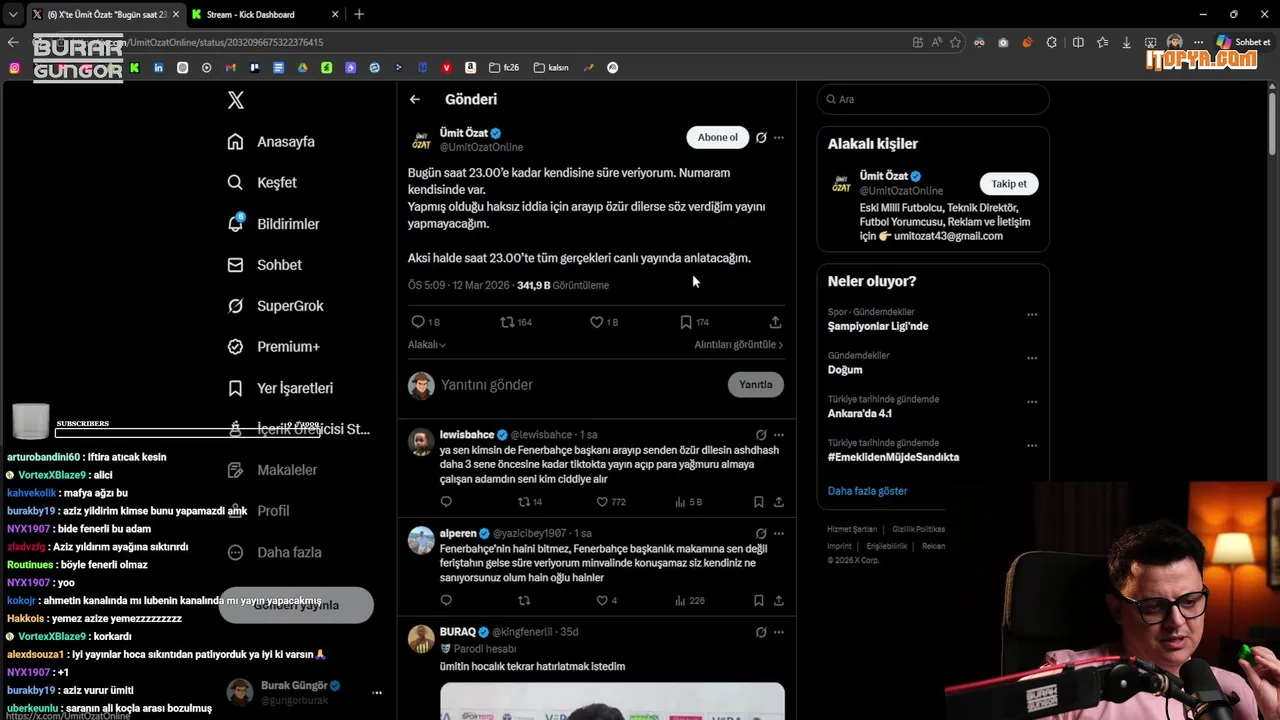Click the views icon showing 5 B
This screenshot has height=720, width=1280.
click(x=680, y=502)
